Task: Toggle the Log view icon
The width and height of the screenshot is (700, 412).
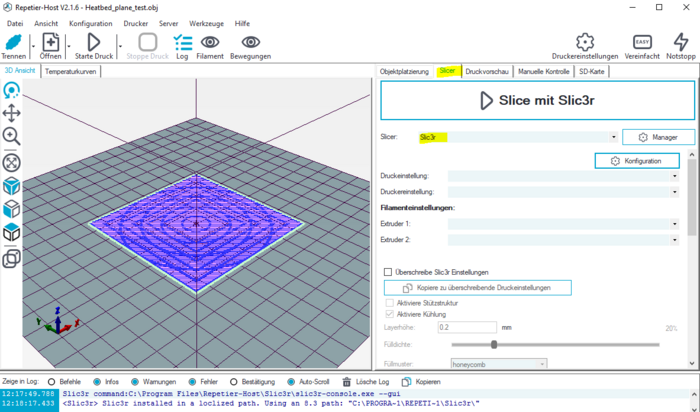Action: [182, 43]
